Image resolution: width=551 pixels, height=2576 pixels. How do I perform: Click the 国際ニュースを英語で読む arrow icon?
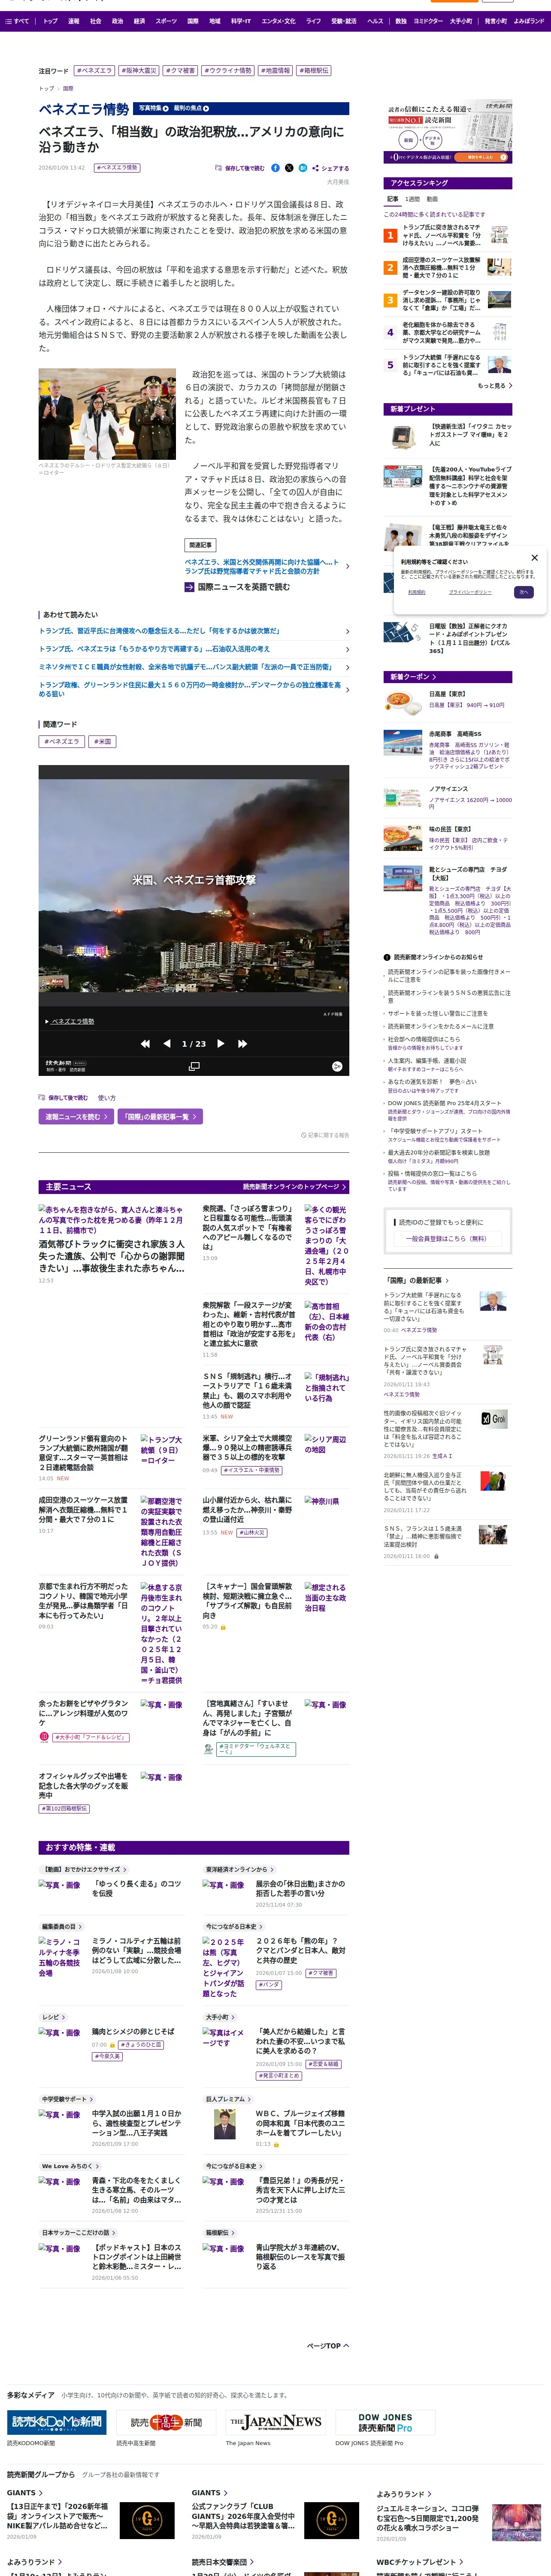(189, 587)
